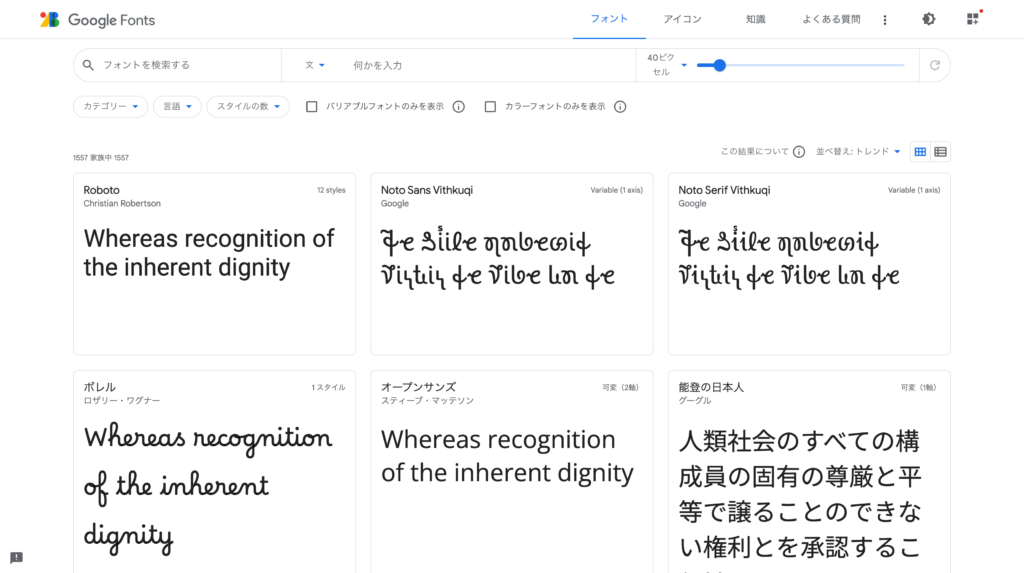Click the info icon beside variable fonts
Image resolution: width=1024 pixels, height=573 pixels.
pos(459,107)
